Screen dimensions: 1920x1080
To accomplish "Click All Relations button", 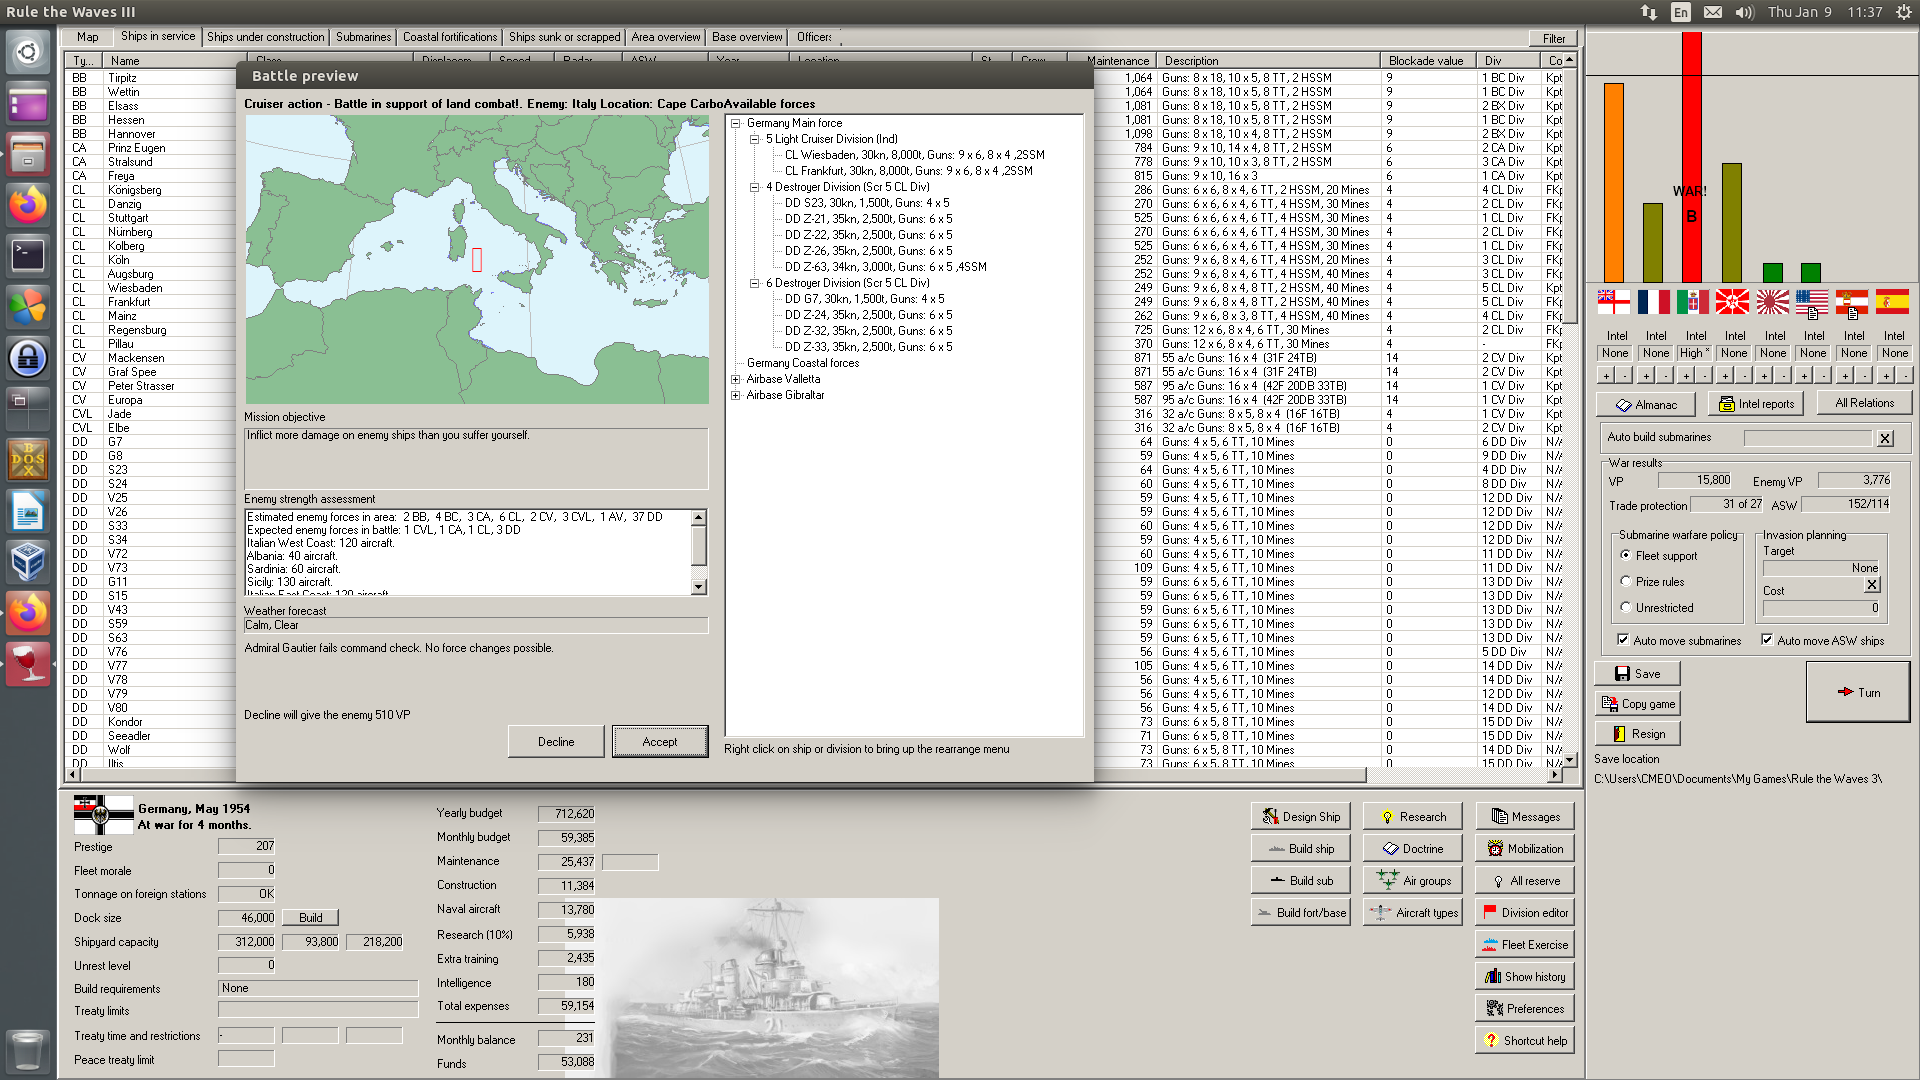I will click(1864, 403).
